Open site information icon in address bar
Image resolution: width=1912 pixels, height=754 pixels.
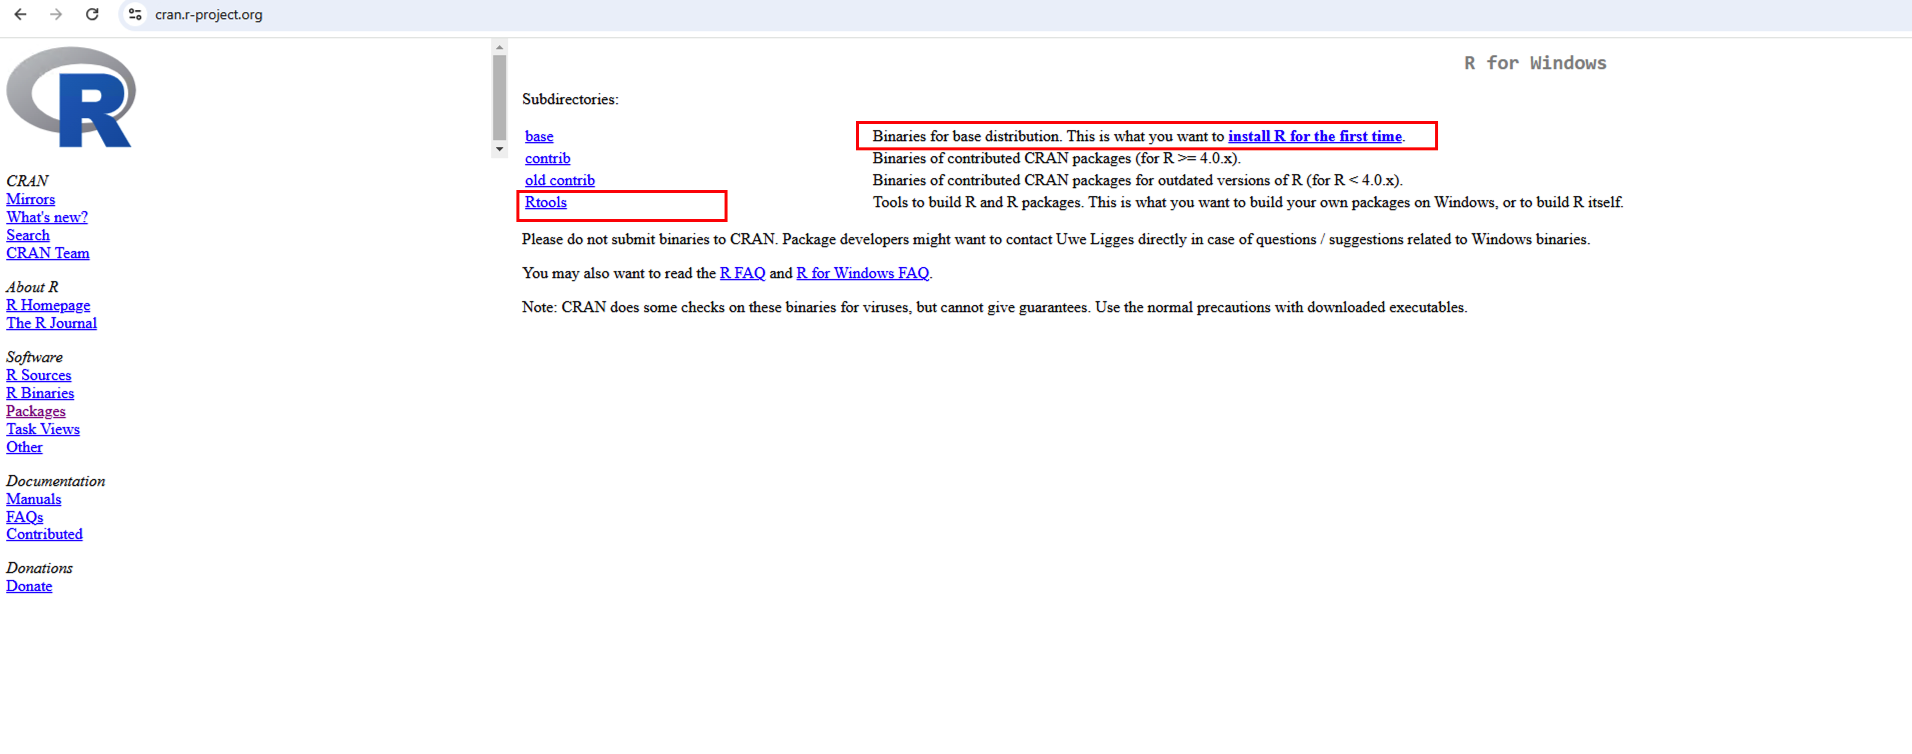pyautogui.click(x=135, y=15)
